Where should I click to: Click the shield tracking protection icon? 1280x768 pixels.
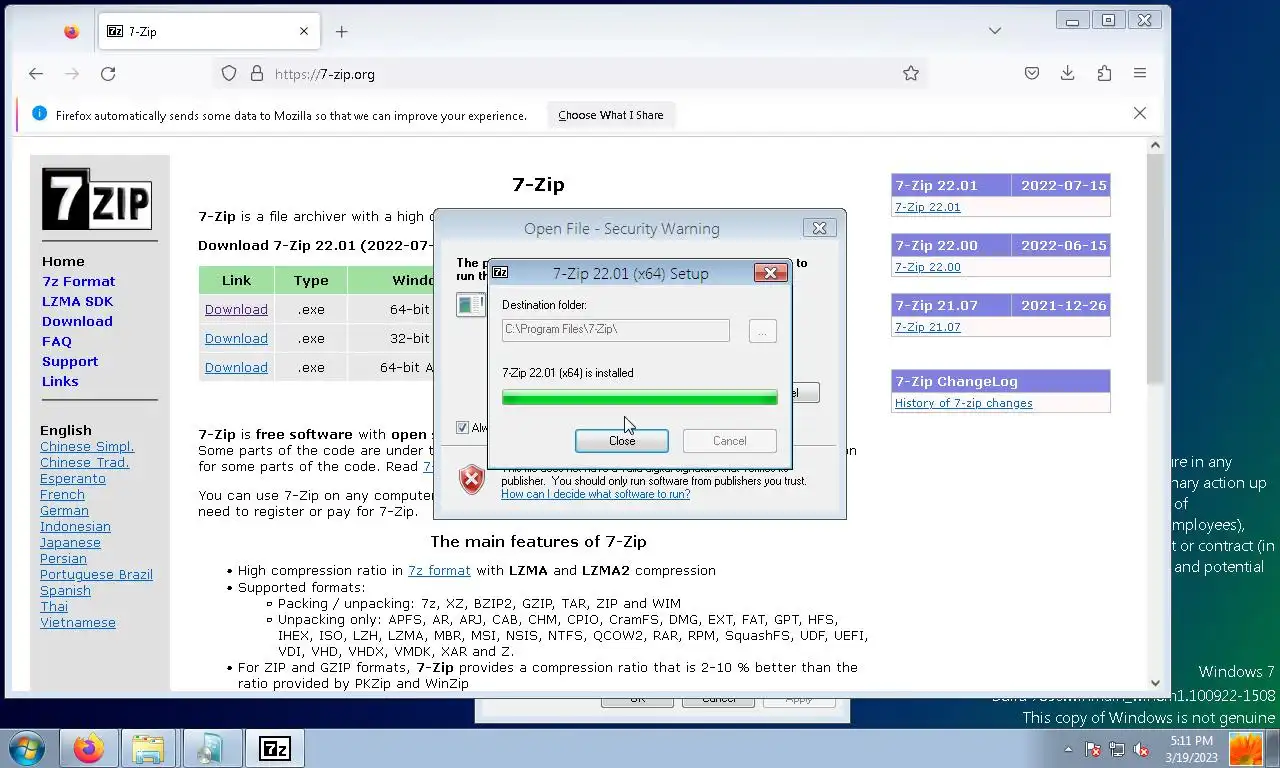[x=229, y=73]
